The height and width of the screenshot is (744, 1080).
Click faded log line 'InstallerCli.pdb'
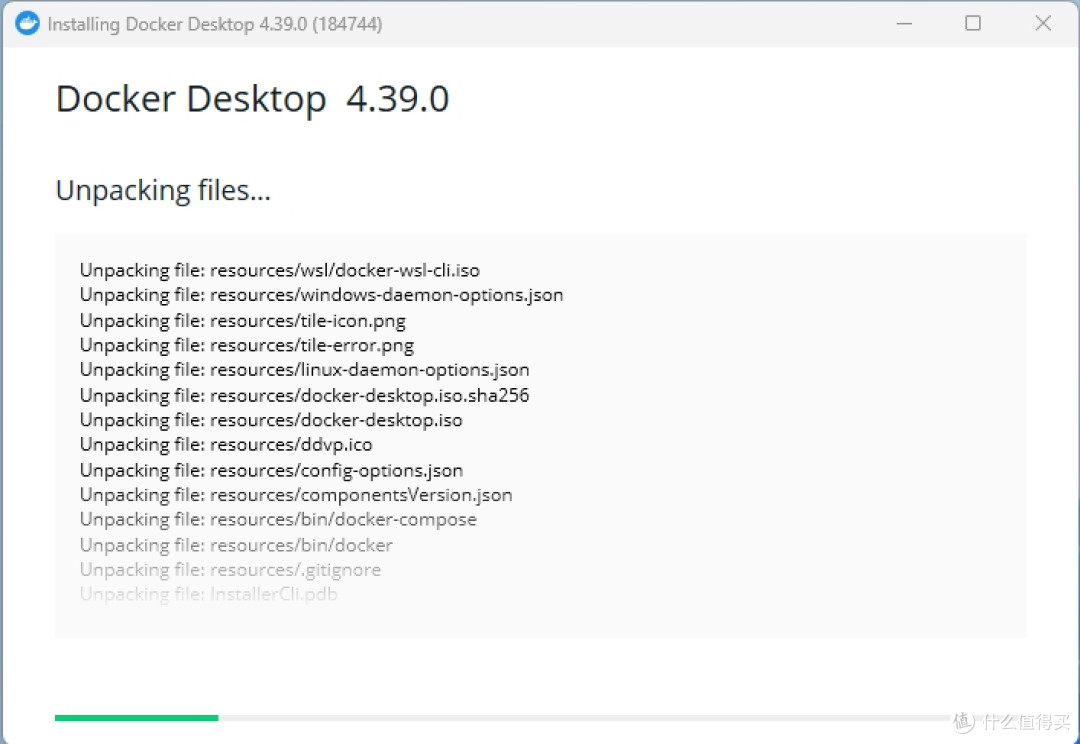[209, 595]
